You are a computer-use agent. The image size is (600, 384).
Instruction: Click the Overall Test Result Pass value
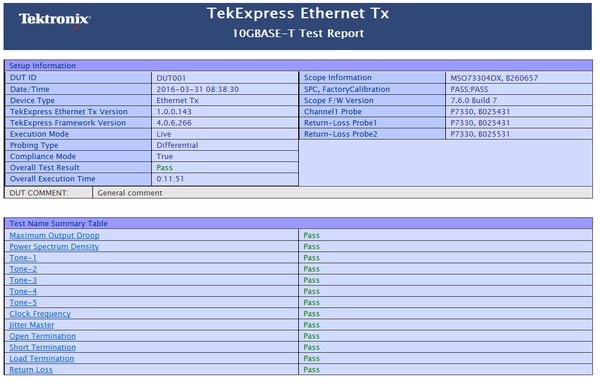(165, 168)
